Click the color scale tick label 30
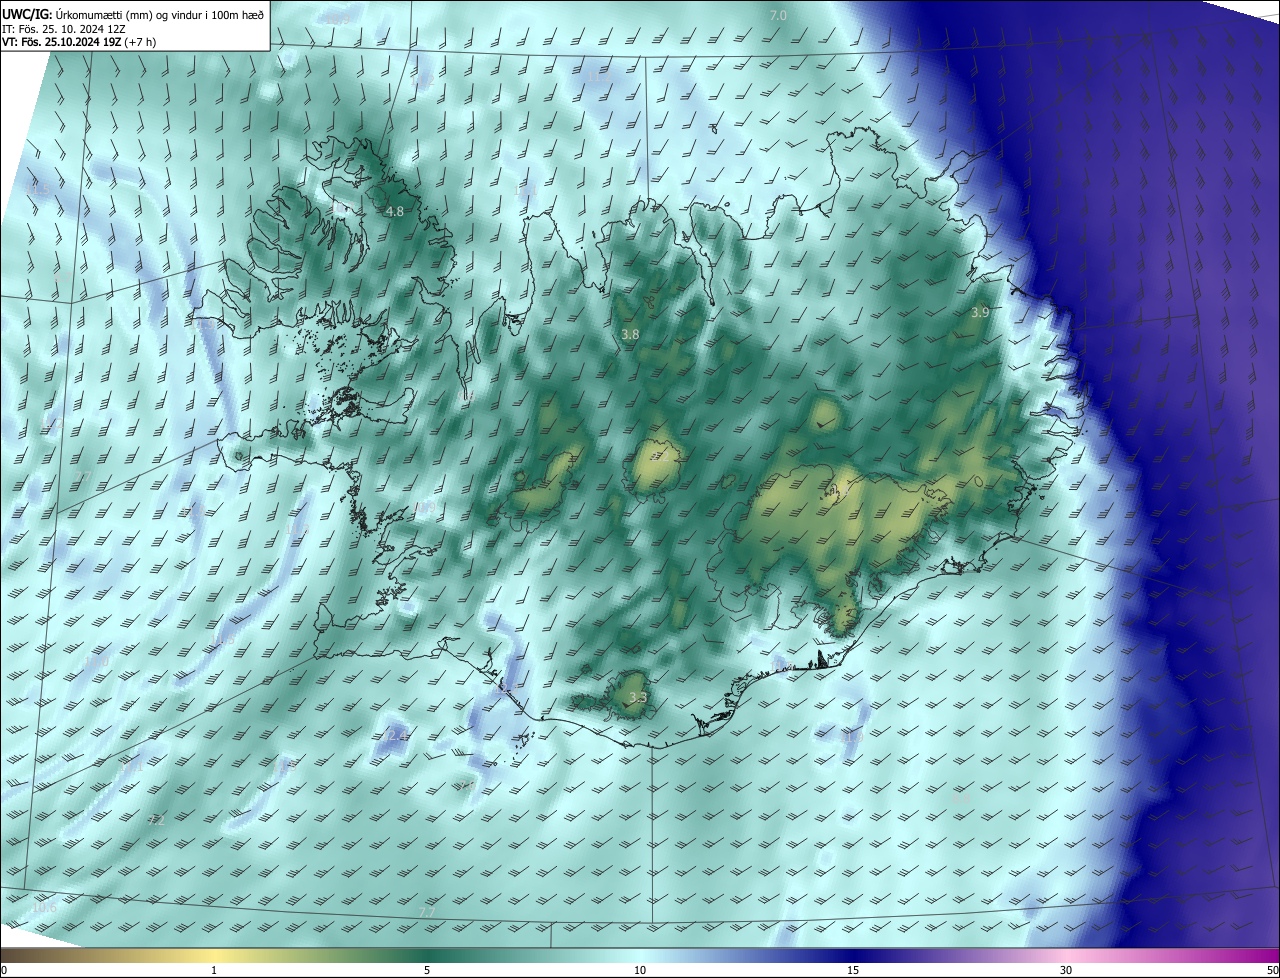The width and height of the screenshot is (1280, 978). point(1066,970)
